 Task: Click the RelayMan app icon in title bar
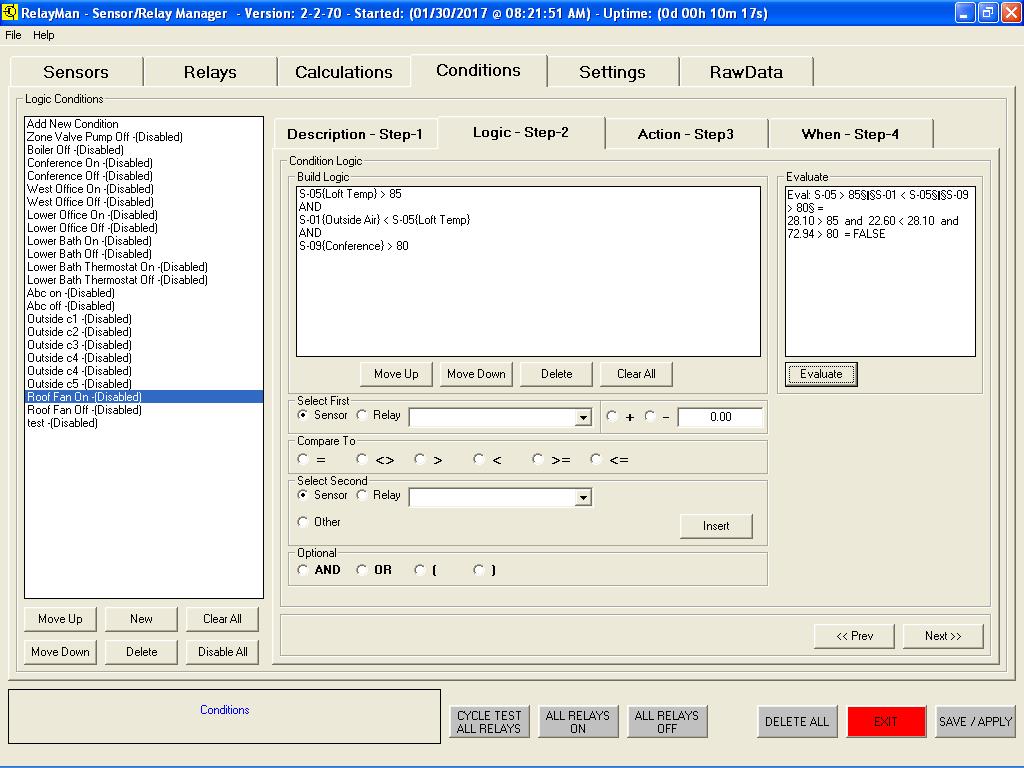(x=10, y=13)
